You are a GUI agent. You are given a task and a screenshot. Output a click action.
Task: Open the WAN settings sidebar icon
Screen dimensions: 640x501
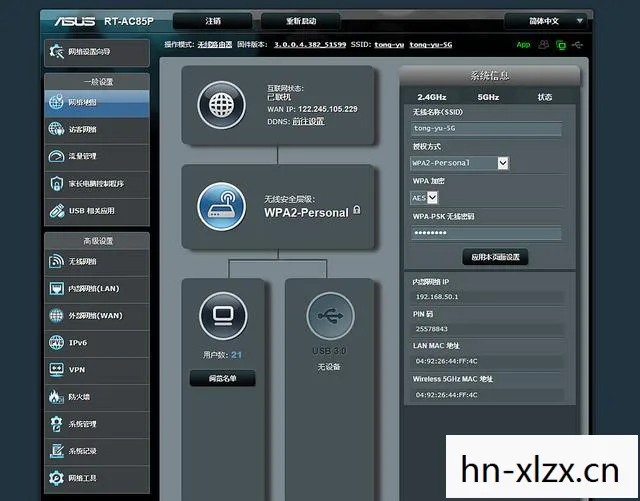click(56, 315)
